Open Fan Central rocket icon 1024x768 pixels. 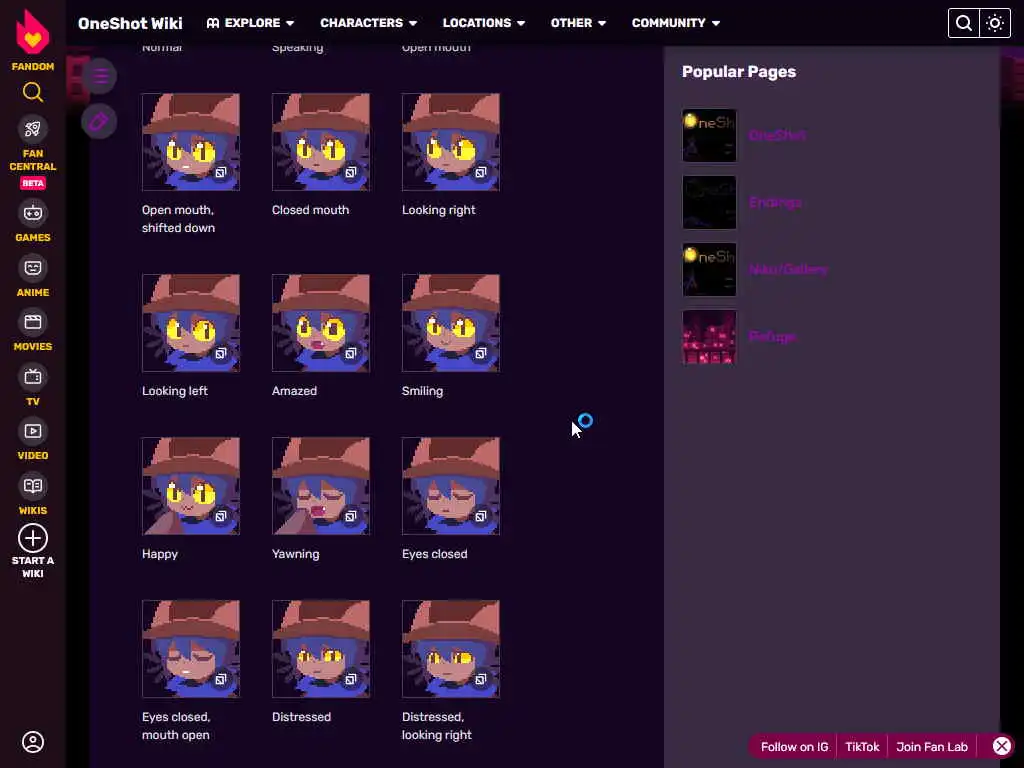tap(33, 129)
